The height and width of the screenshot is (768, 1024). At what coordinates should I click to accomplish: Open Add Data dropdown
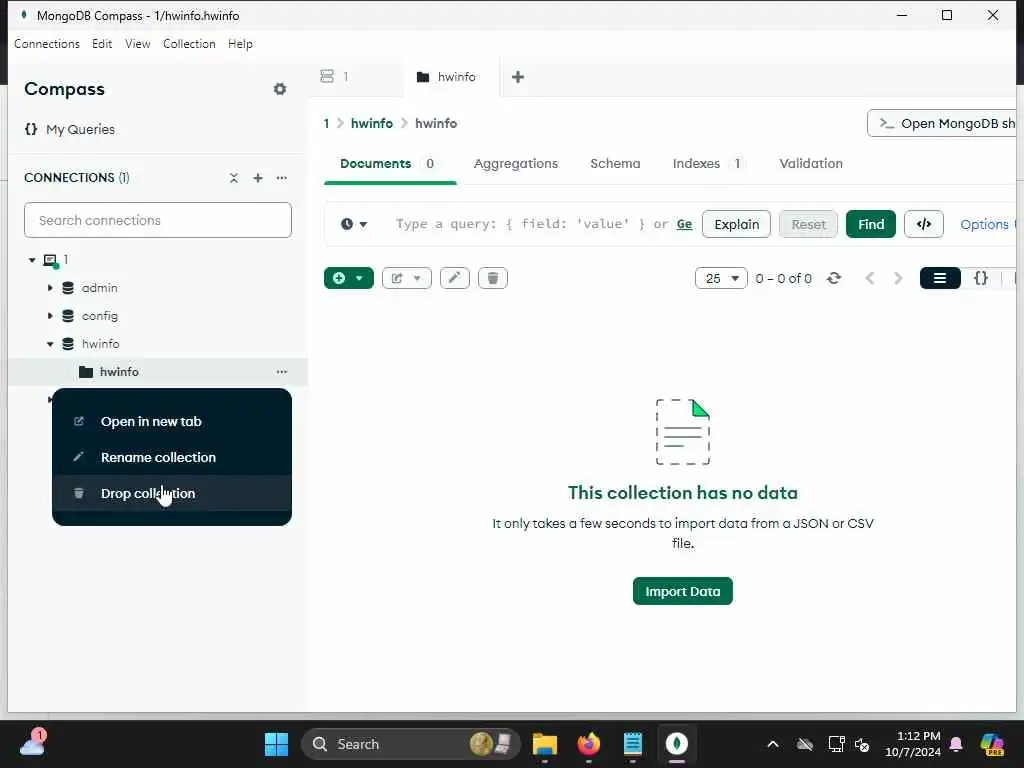click(349, 278)
